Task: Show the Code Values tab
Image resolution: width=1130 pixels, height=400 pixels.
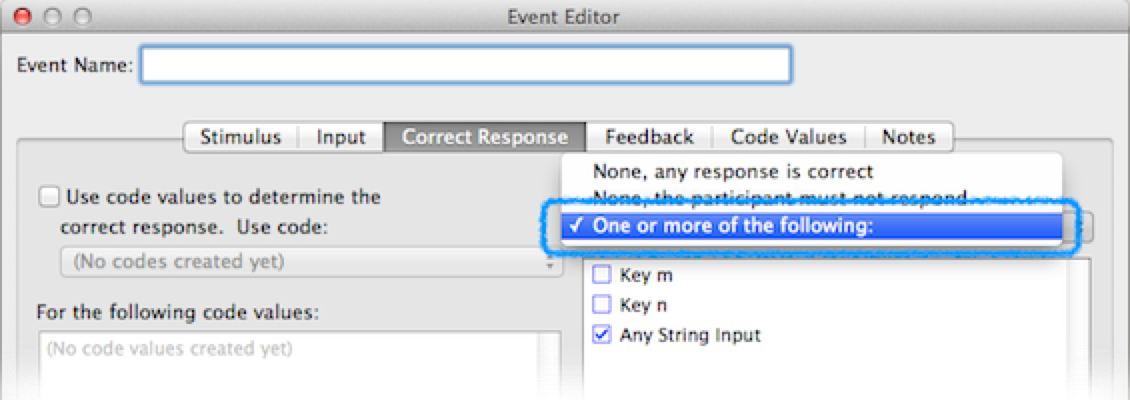Action: point(788,138)
